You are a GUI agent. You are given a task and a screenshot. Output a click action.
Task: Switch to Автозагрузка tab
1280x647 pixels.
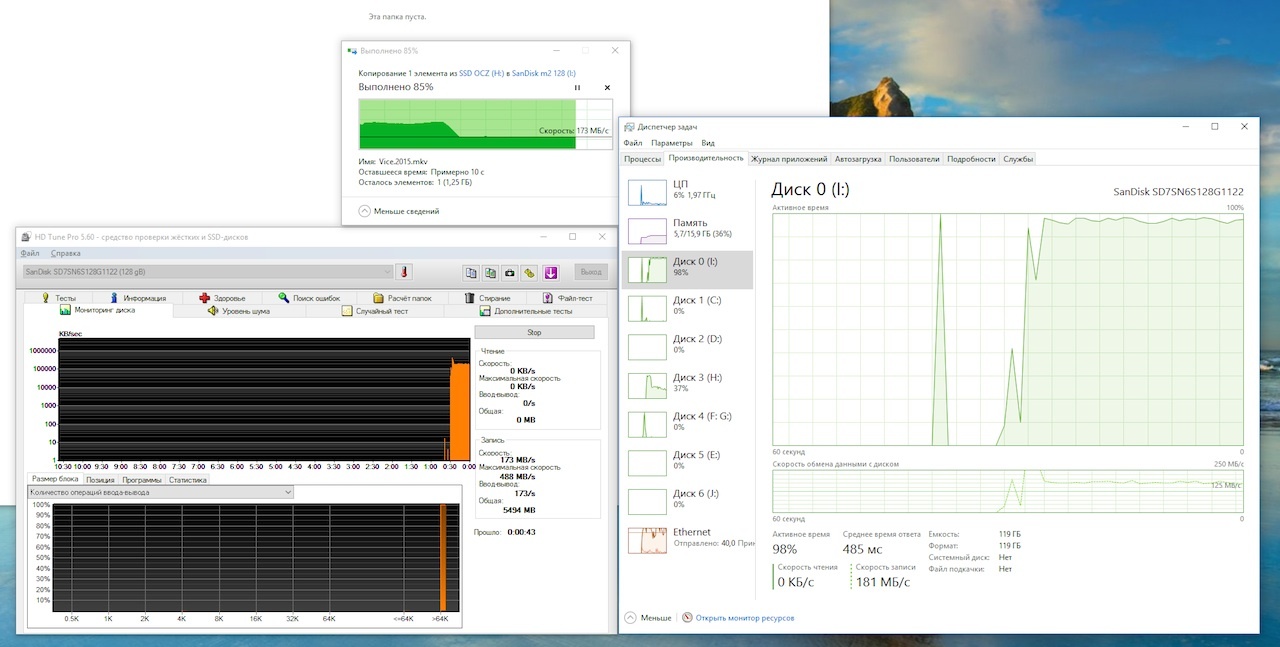click(858, 159)
